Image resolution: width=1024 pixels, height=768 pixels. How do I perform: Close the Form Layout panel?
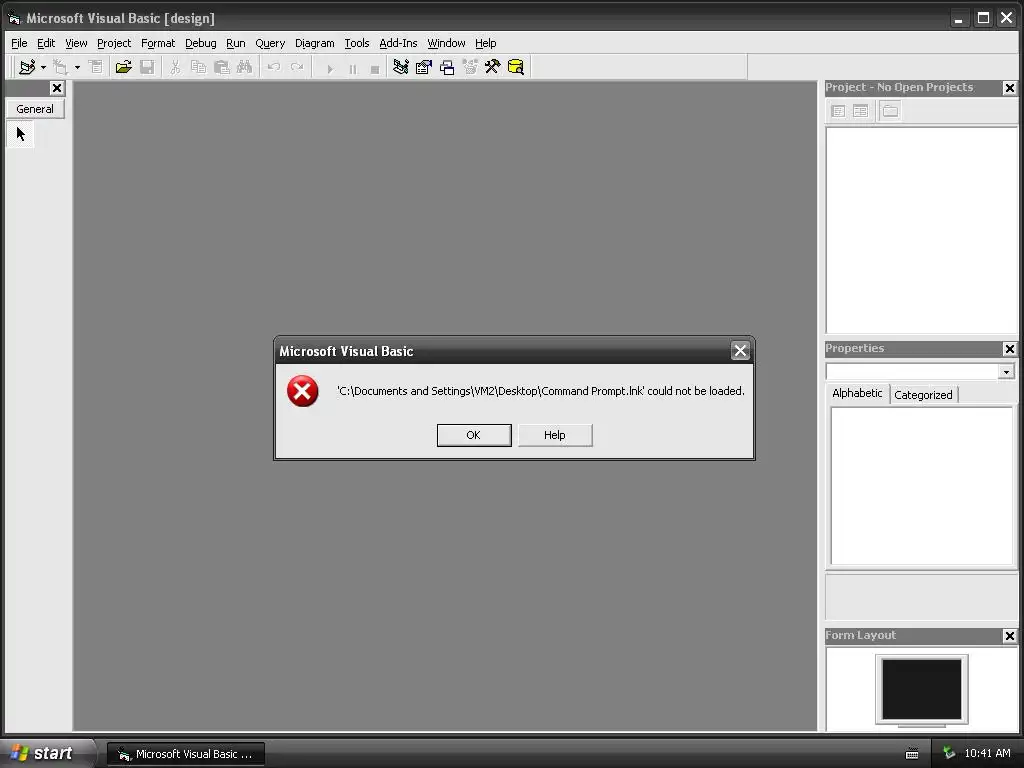click(1010, 636)
